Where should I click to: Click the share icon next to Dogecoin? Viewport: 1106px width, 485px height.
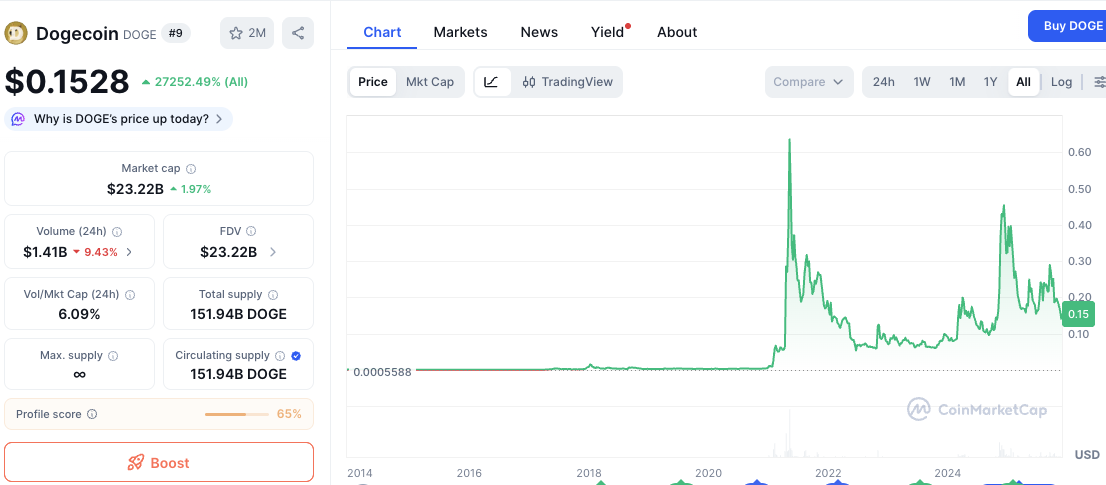[298, 33]
